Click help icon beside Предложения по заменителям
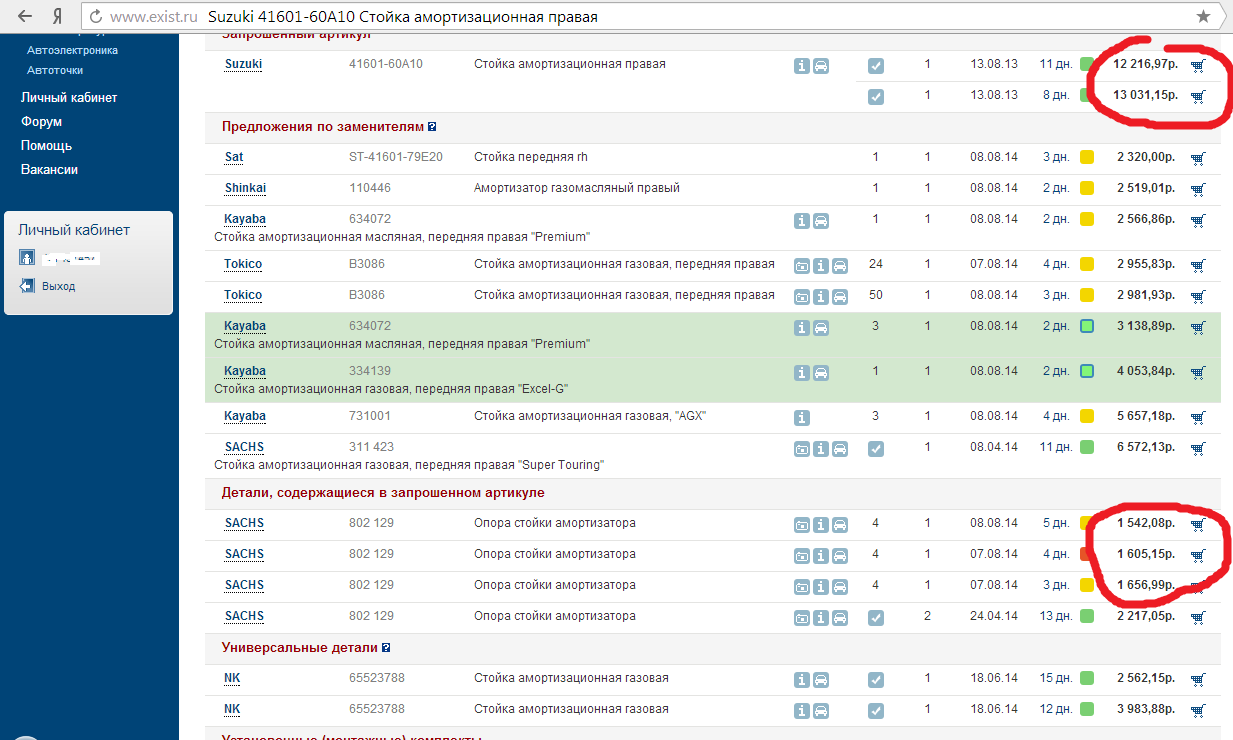Screen dimensions: 1233x740 click(x=432, y=127)
